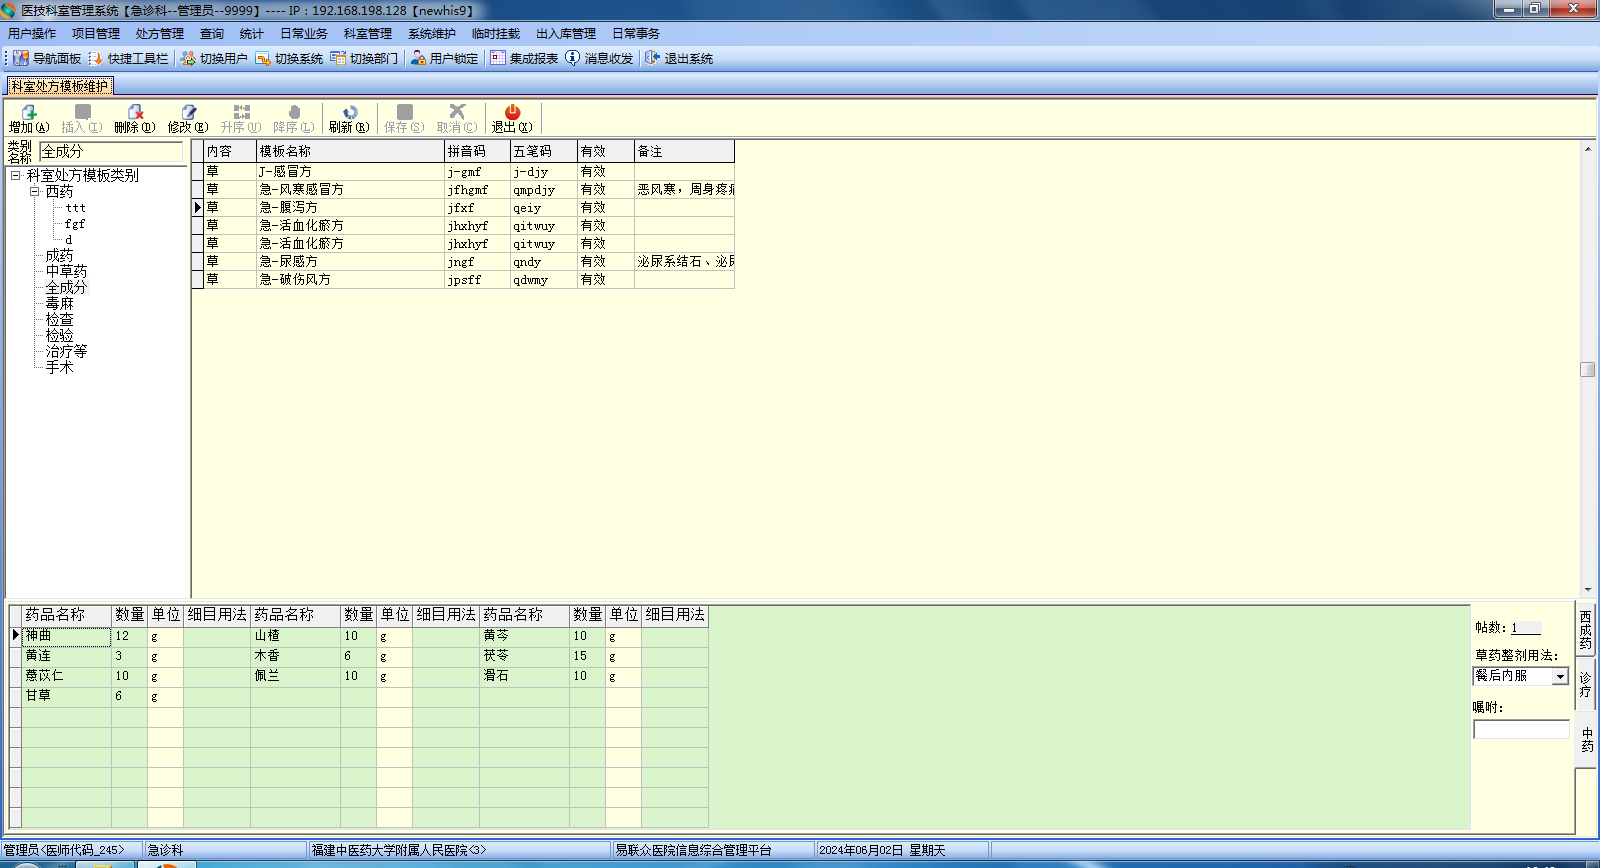Screen dimensions: 1600x868
Task: Click the 五笔码 column header
Action: point(544,152)
